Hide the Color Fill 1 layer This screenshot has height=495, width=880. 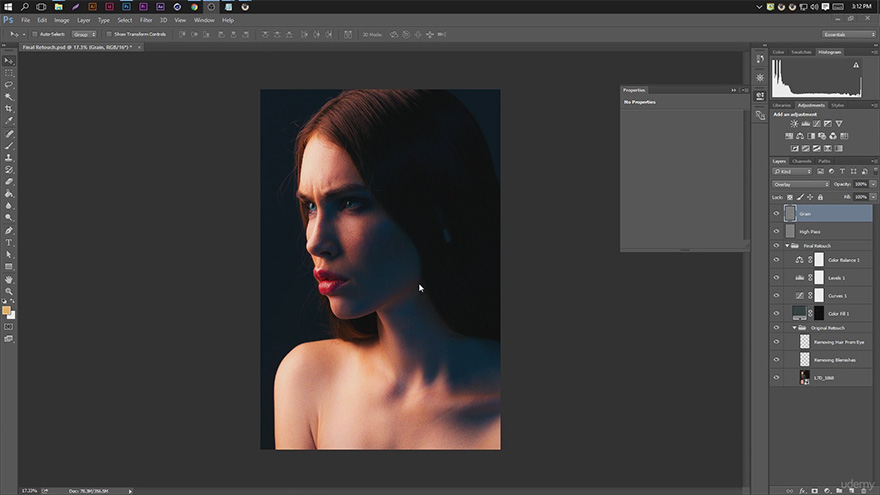pyautogui.click(x=776, y=313)
